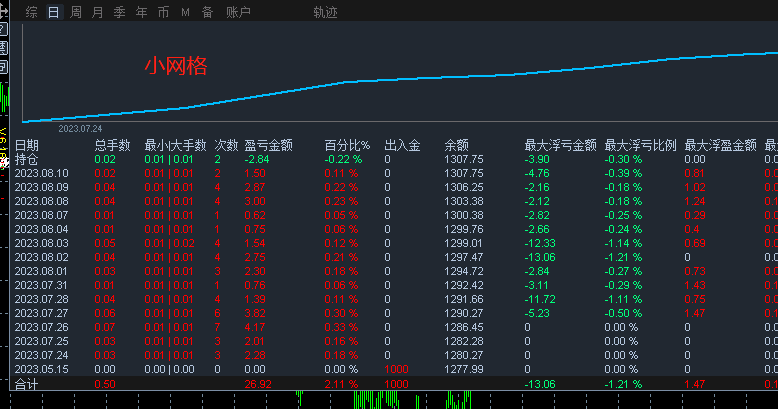
Task: Click the red 小网格 chart label
Action: (176, 66)
